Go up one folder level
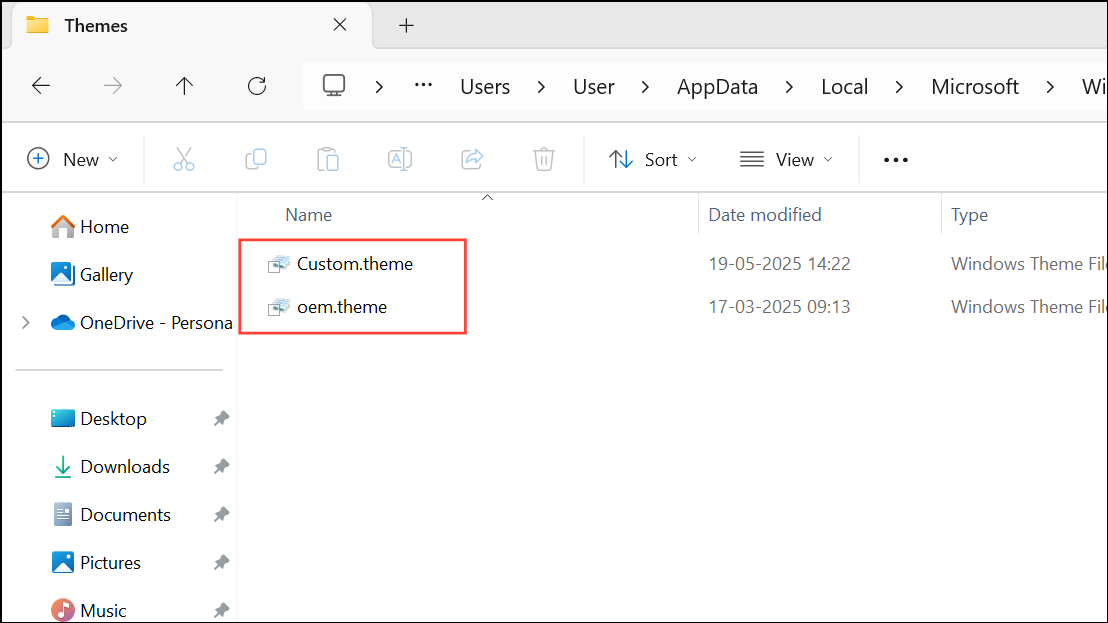 pos(184,86)
